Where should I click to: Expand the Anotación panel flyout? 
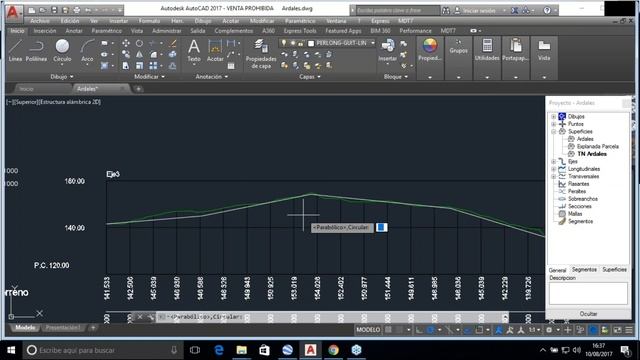pyautogui.click(x=211, y=77)
